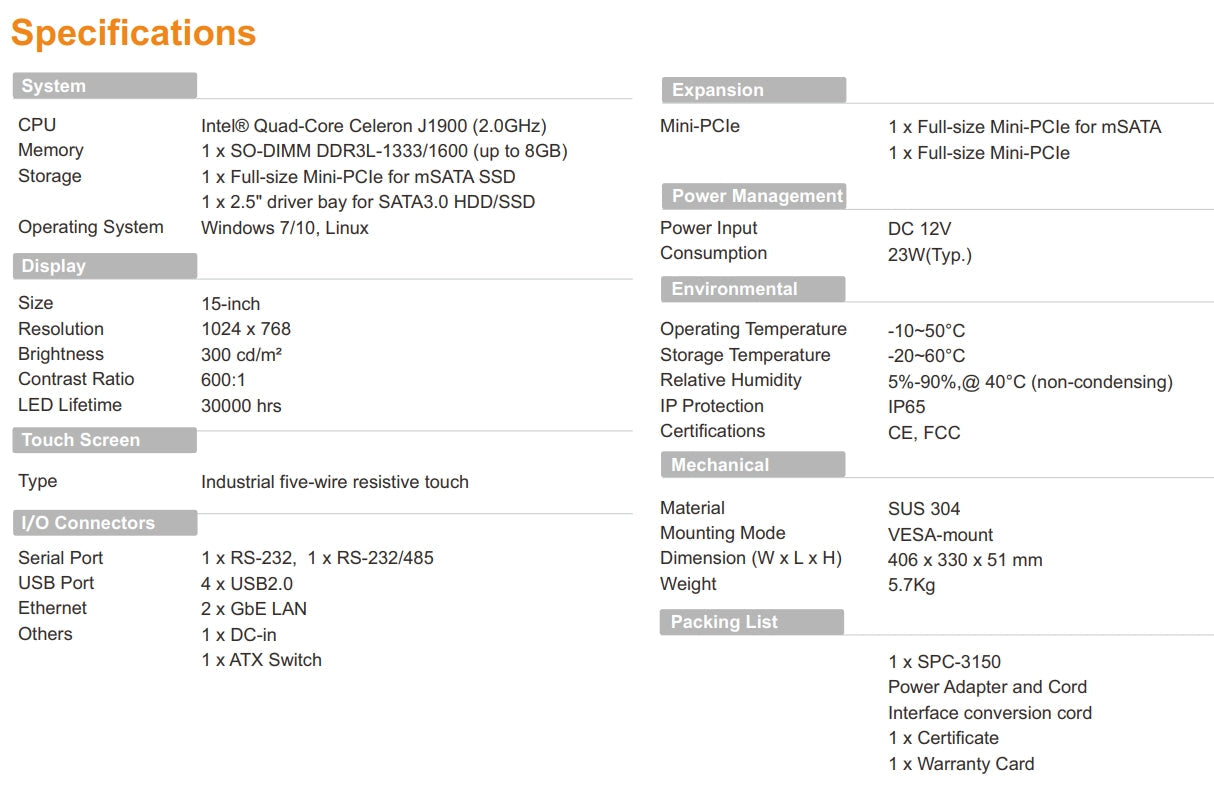The image size is (1214, 792).
Task: Open the I/O Connectors section header
Action: tap(88, 523)
